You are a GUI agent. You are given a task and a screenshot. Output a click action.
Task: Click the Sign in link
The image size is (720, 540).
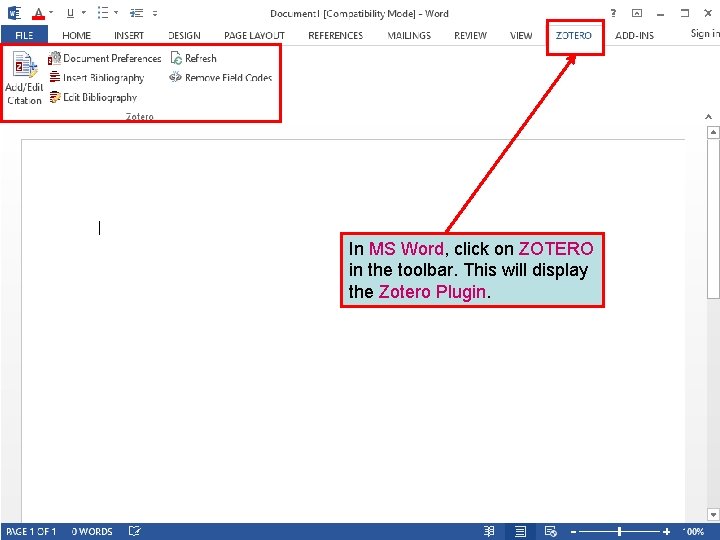click(705, 33)
